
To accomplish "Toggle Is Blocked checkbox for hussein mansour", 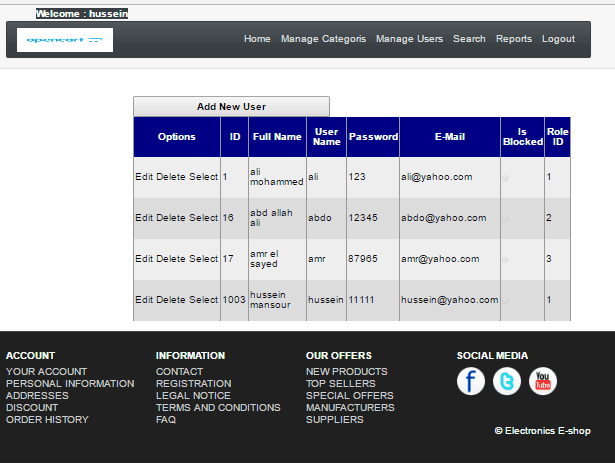I will [x=505, y=300].
